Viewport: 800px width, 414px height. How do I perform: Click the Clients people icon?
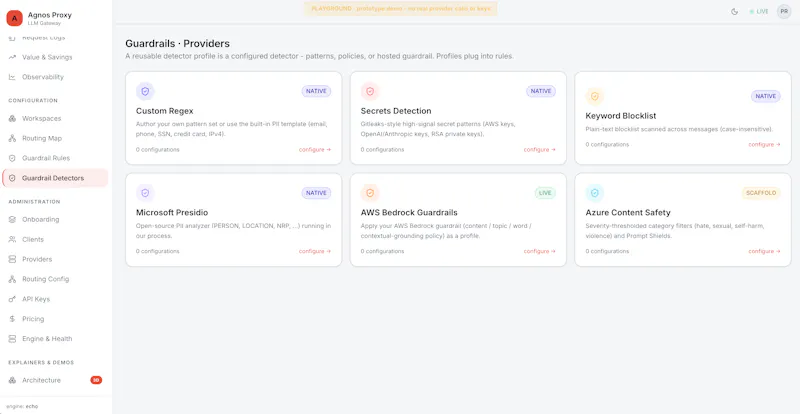point(12,239)
